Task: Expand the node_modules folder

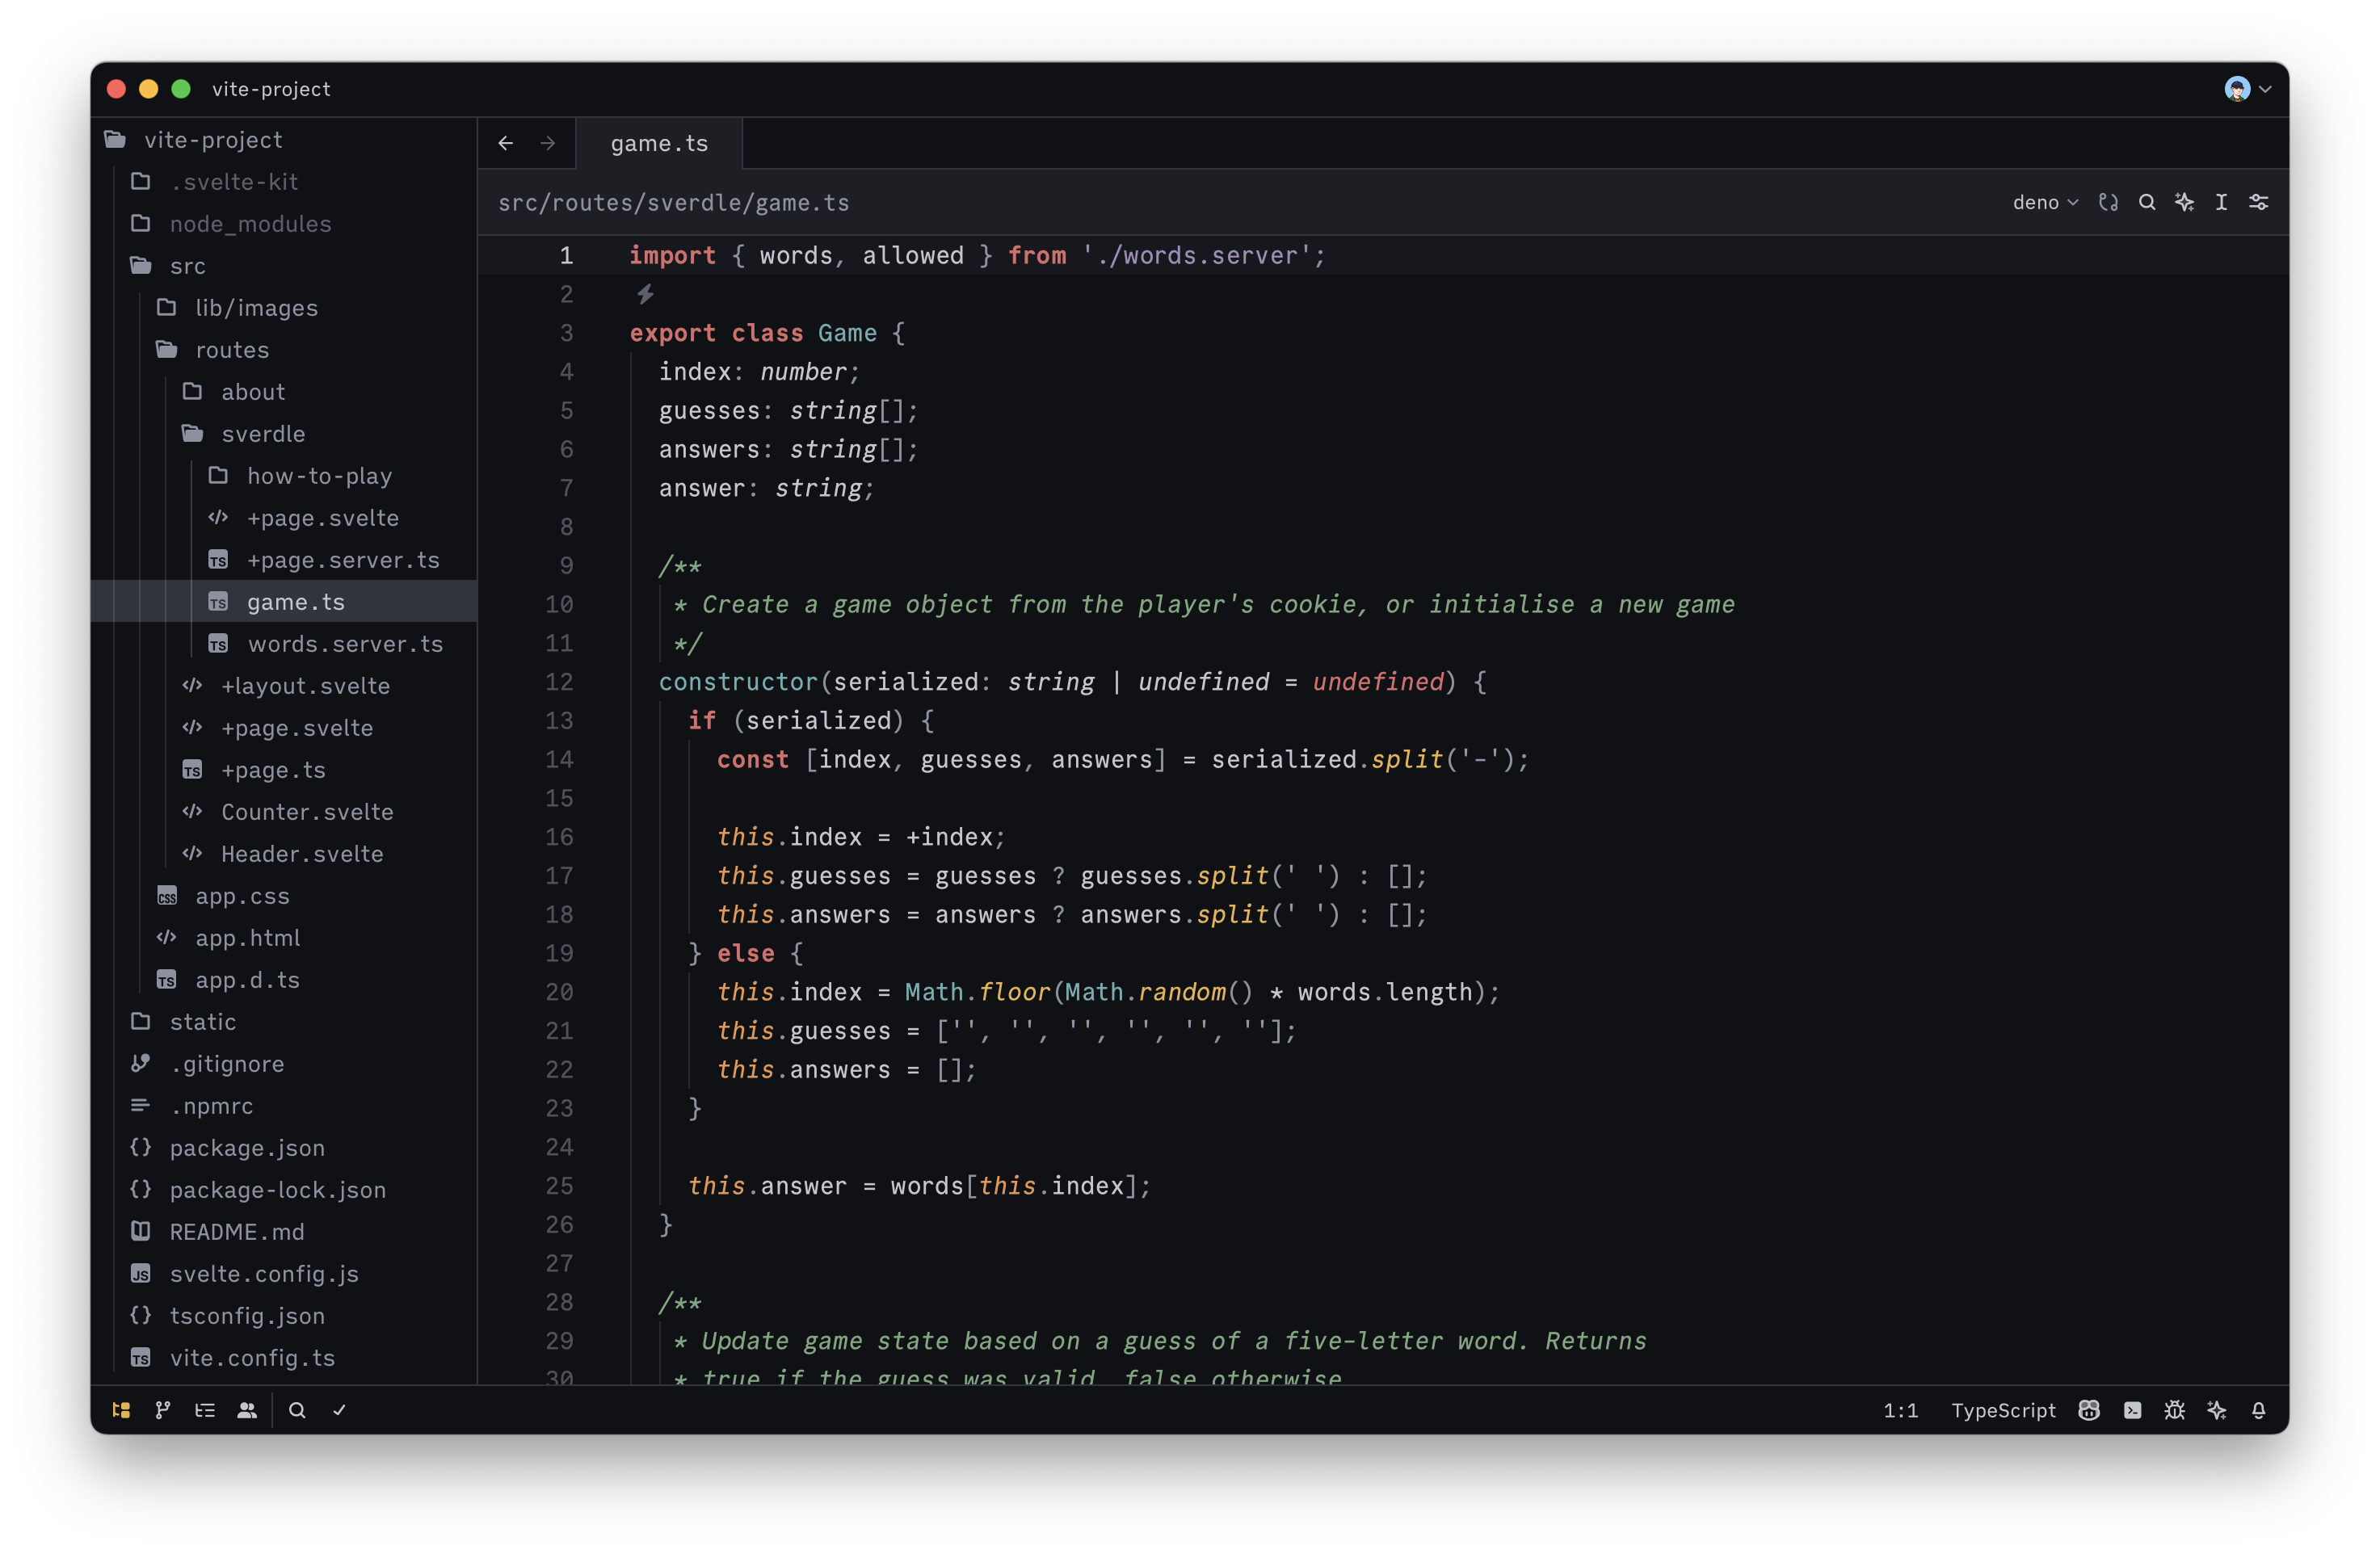Action: (x=283, y=224)
